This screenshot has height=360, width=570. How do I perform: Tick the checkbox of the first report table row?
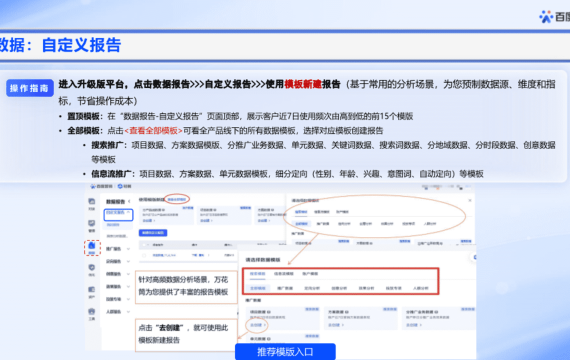tap(144, 256)
